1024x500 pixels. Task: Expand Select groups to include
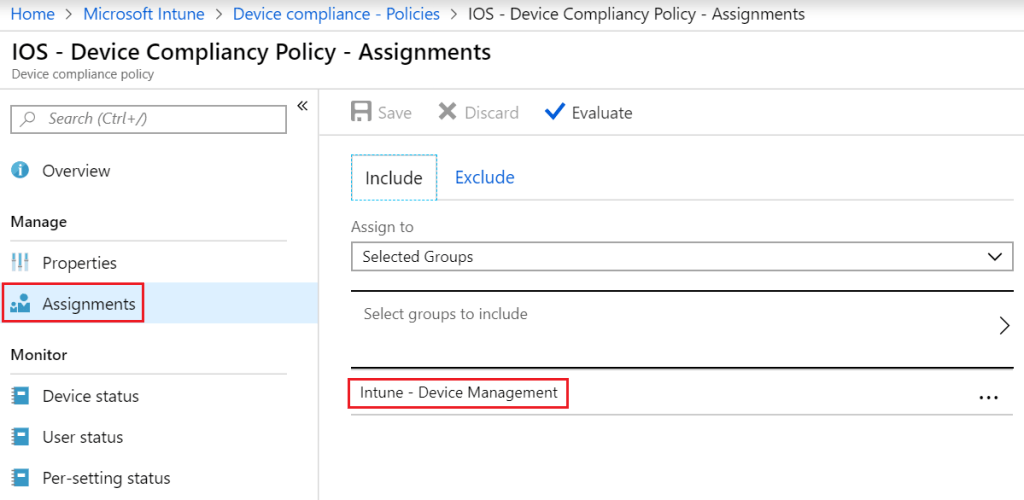coord(1004,325)
